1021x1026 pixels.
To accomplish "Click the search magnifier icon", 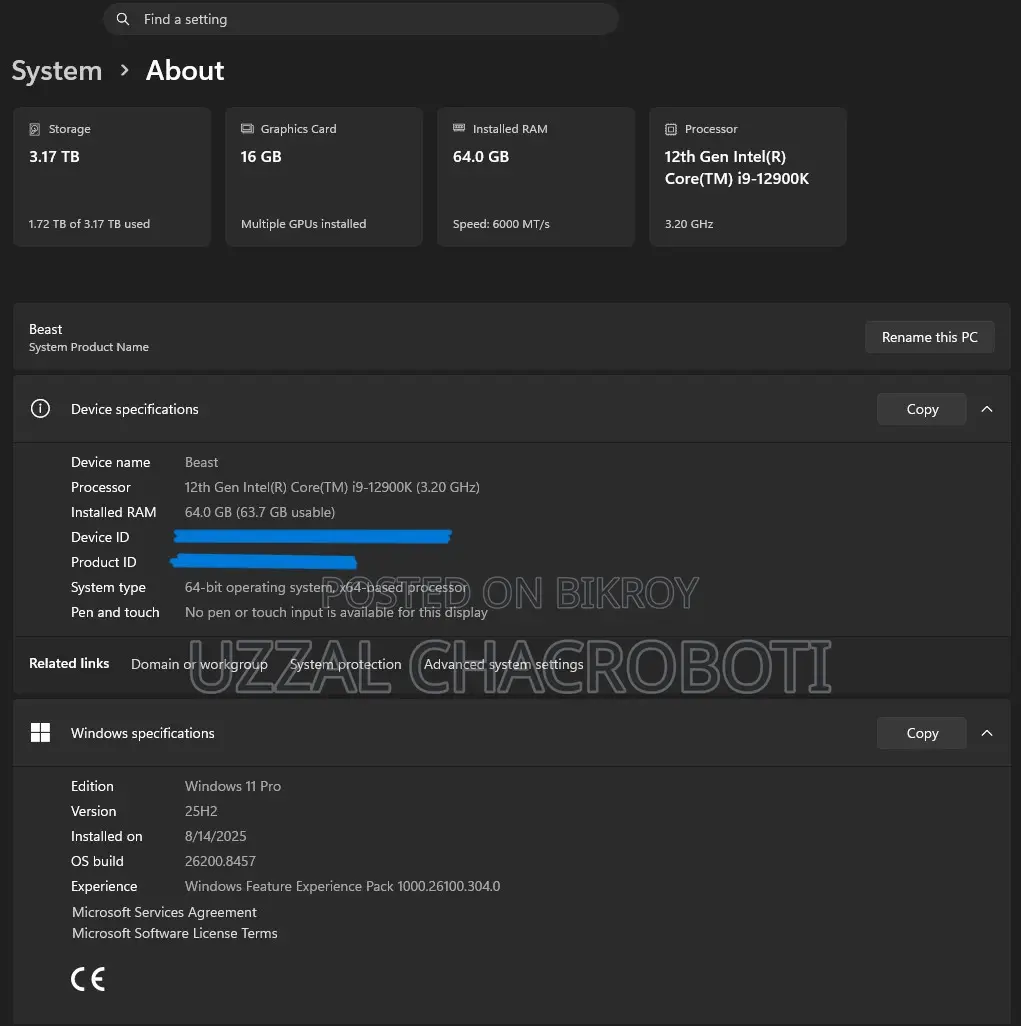I will pyautogui.click(x=122, y=19).
